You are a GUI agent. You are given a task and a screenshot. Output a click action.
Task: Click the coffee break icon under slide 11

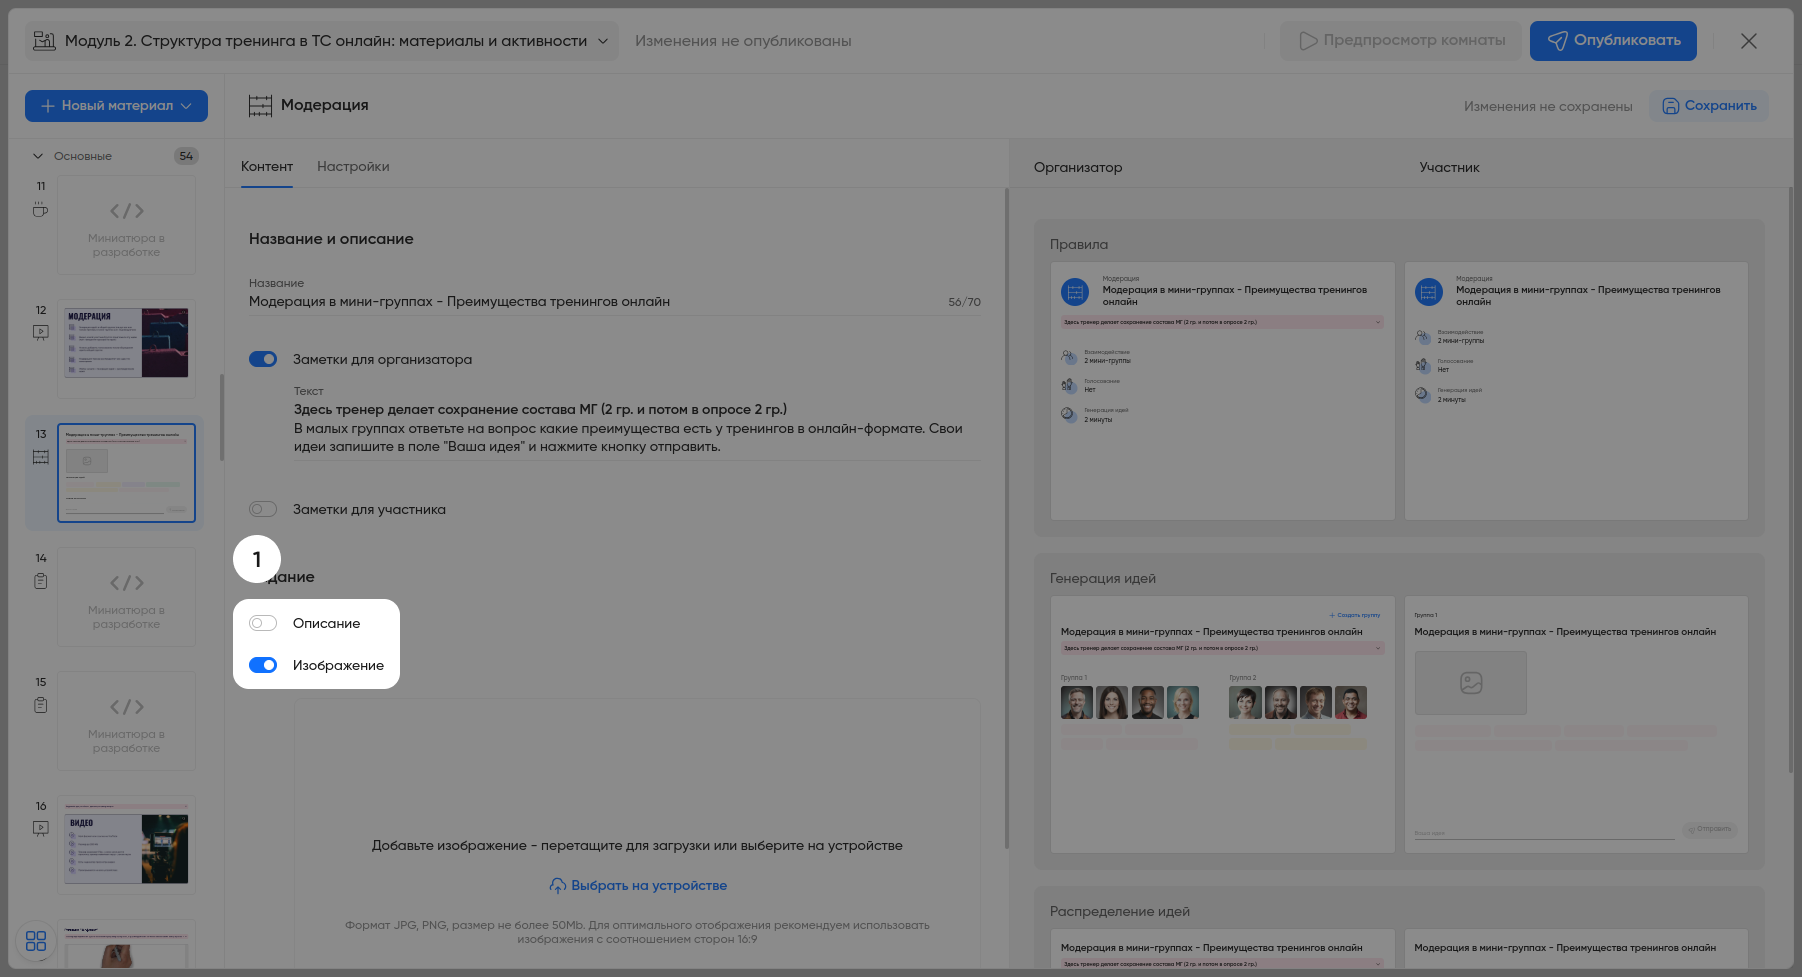(x=40, y=210)
